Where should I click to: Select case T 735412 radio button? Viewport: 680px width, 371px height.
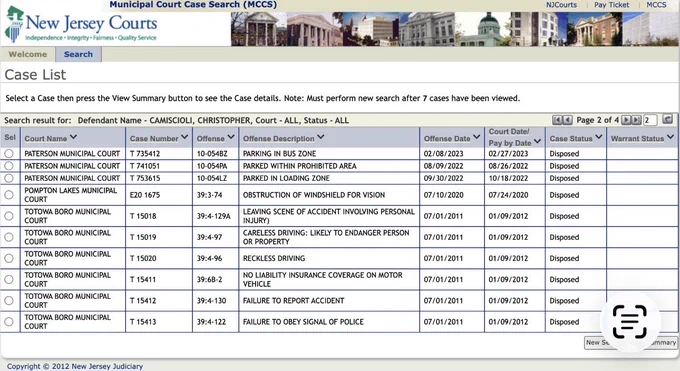click(9, 154)
